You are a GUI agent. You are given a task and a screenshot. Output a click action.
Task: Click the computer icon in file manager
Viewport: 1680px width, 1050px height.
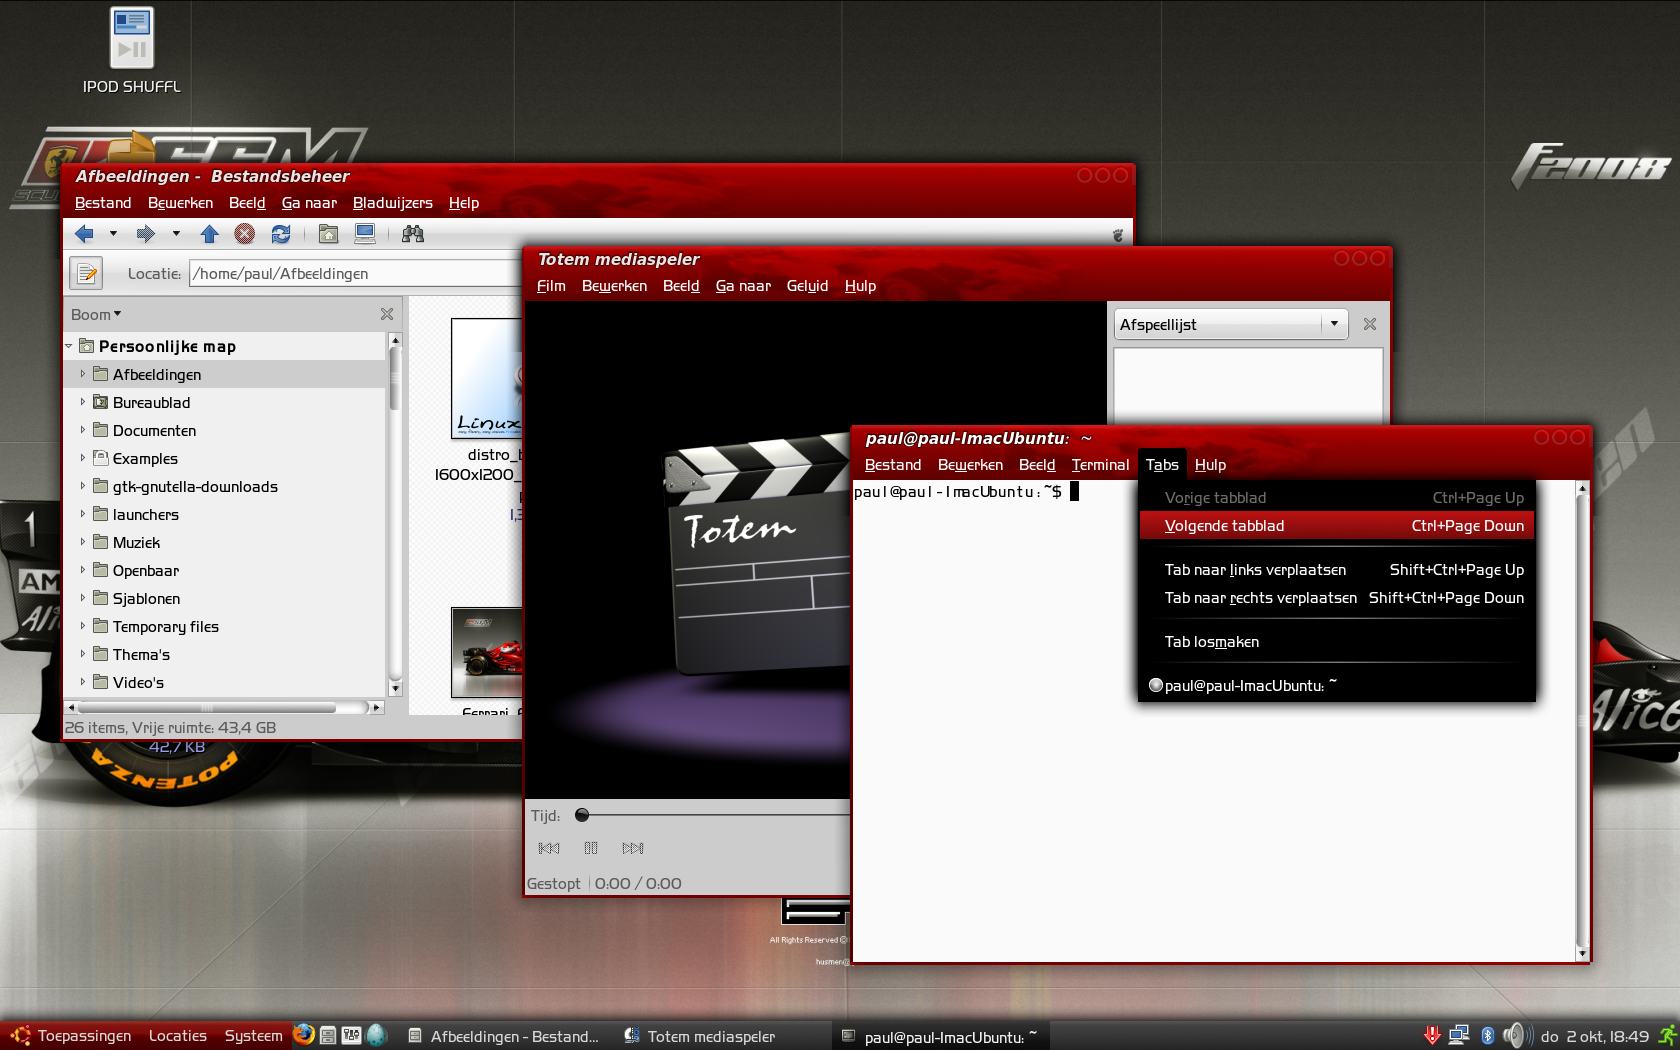pos(365,234)
